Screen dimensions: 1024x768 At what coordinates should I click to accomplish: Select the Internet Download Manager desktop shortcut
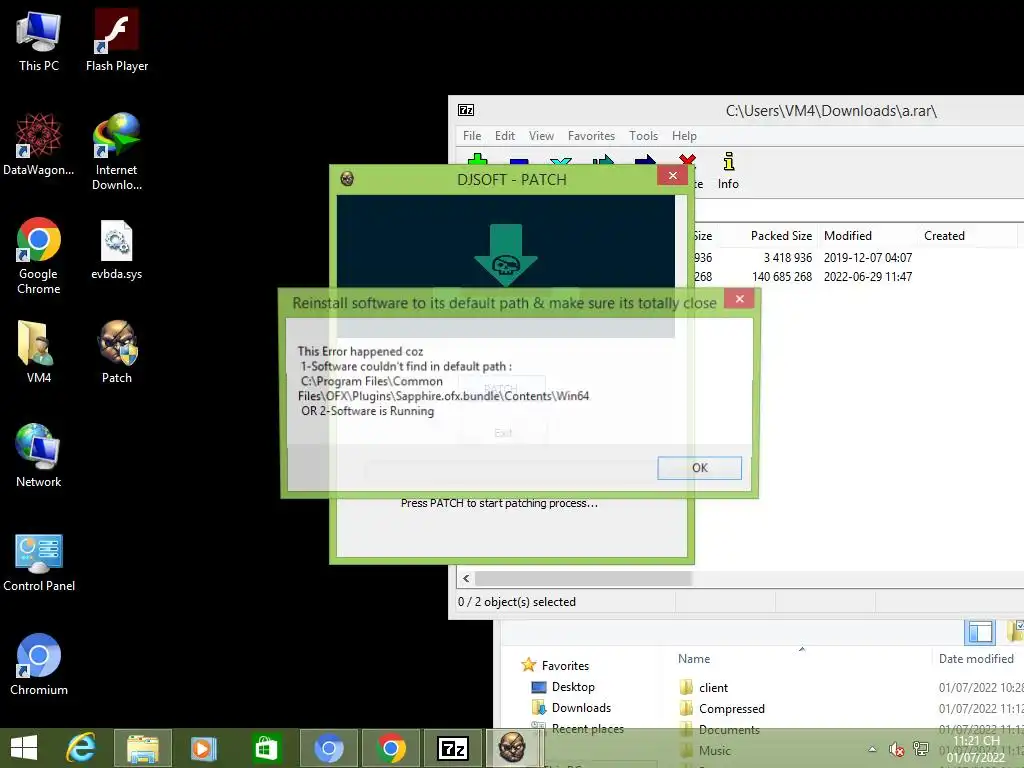(116, 152)
